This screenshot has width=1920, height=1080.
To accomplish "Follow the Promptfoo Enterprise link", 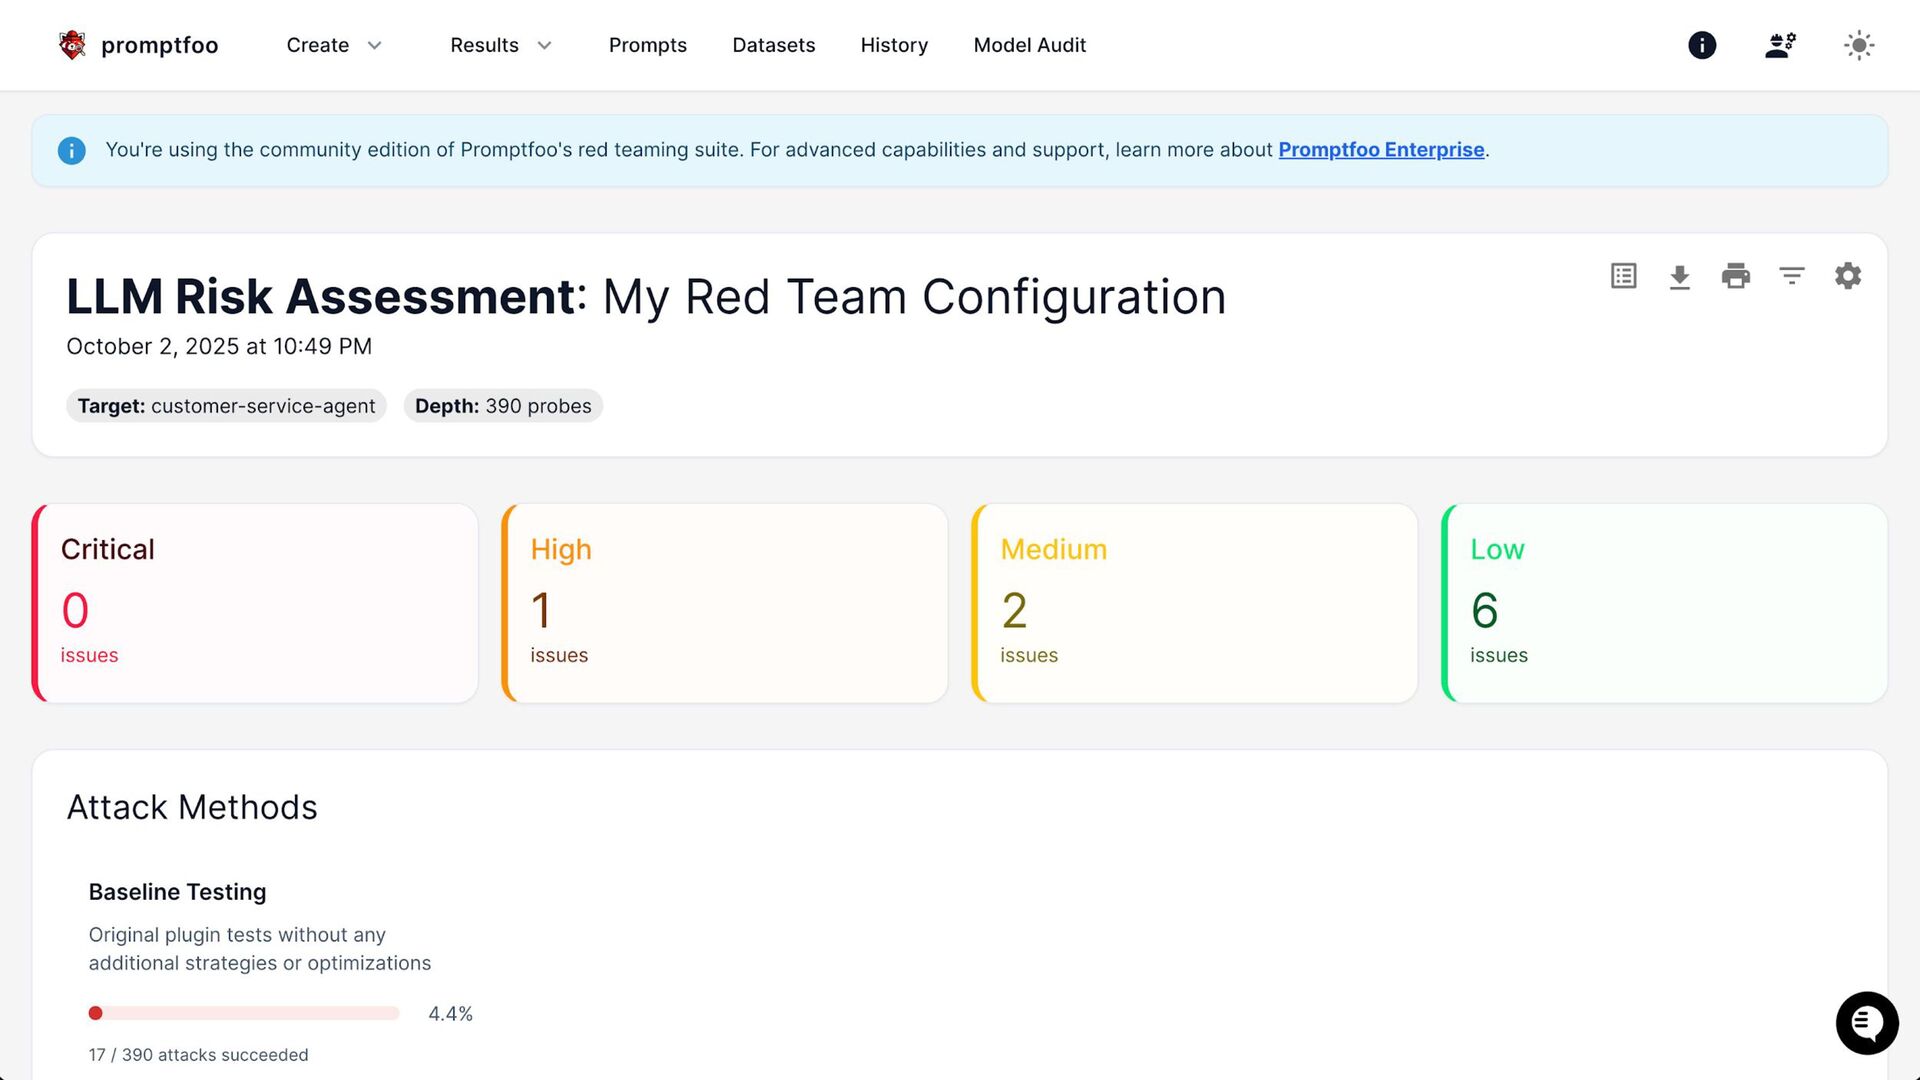I will (1380, 150).
